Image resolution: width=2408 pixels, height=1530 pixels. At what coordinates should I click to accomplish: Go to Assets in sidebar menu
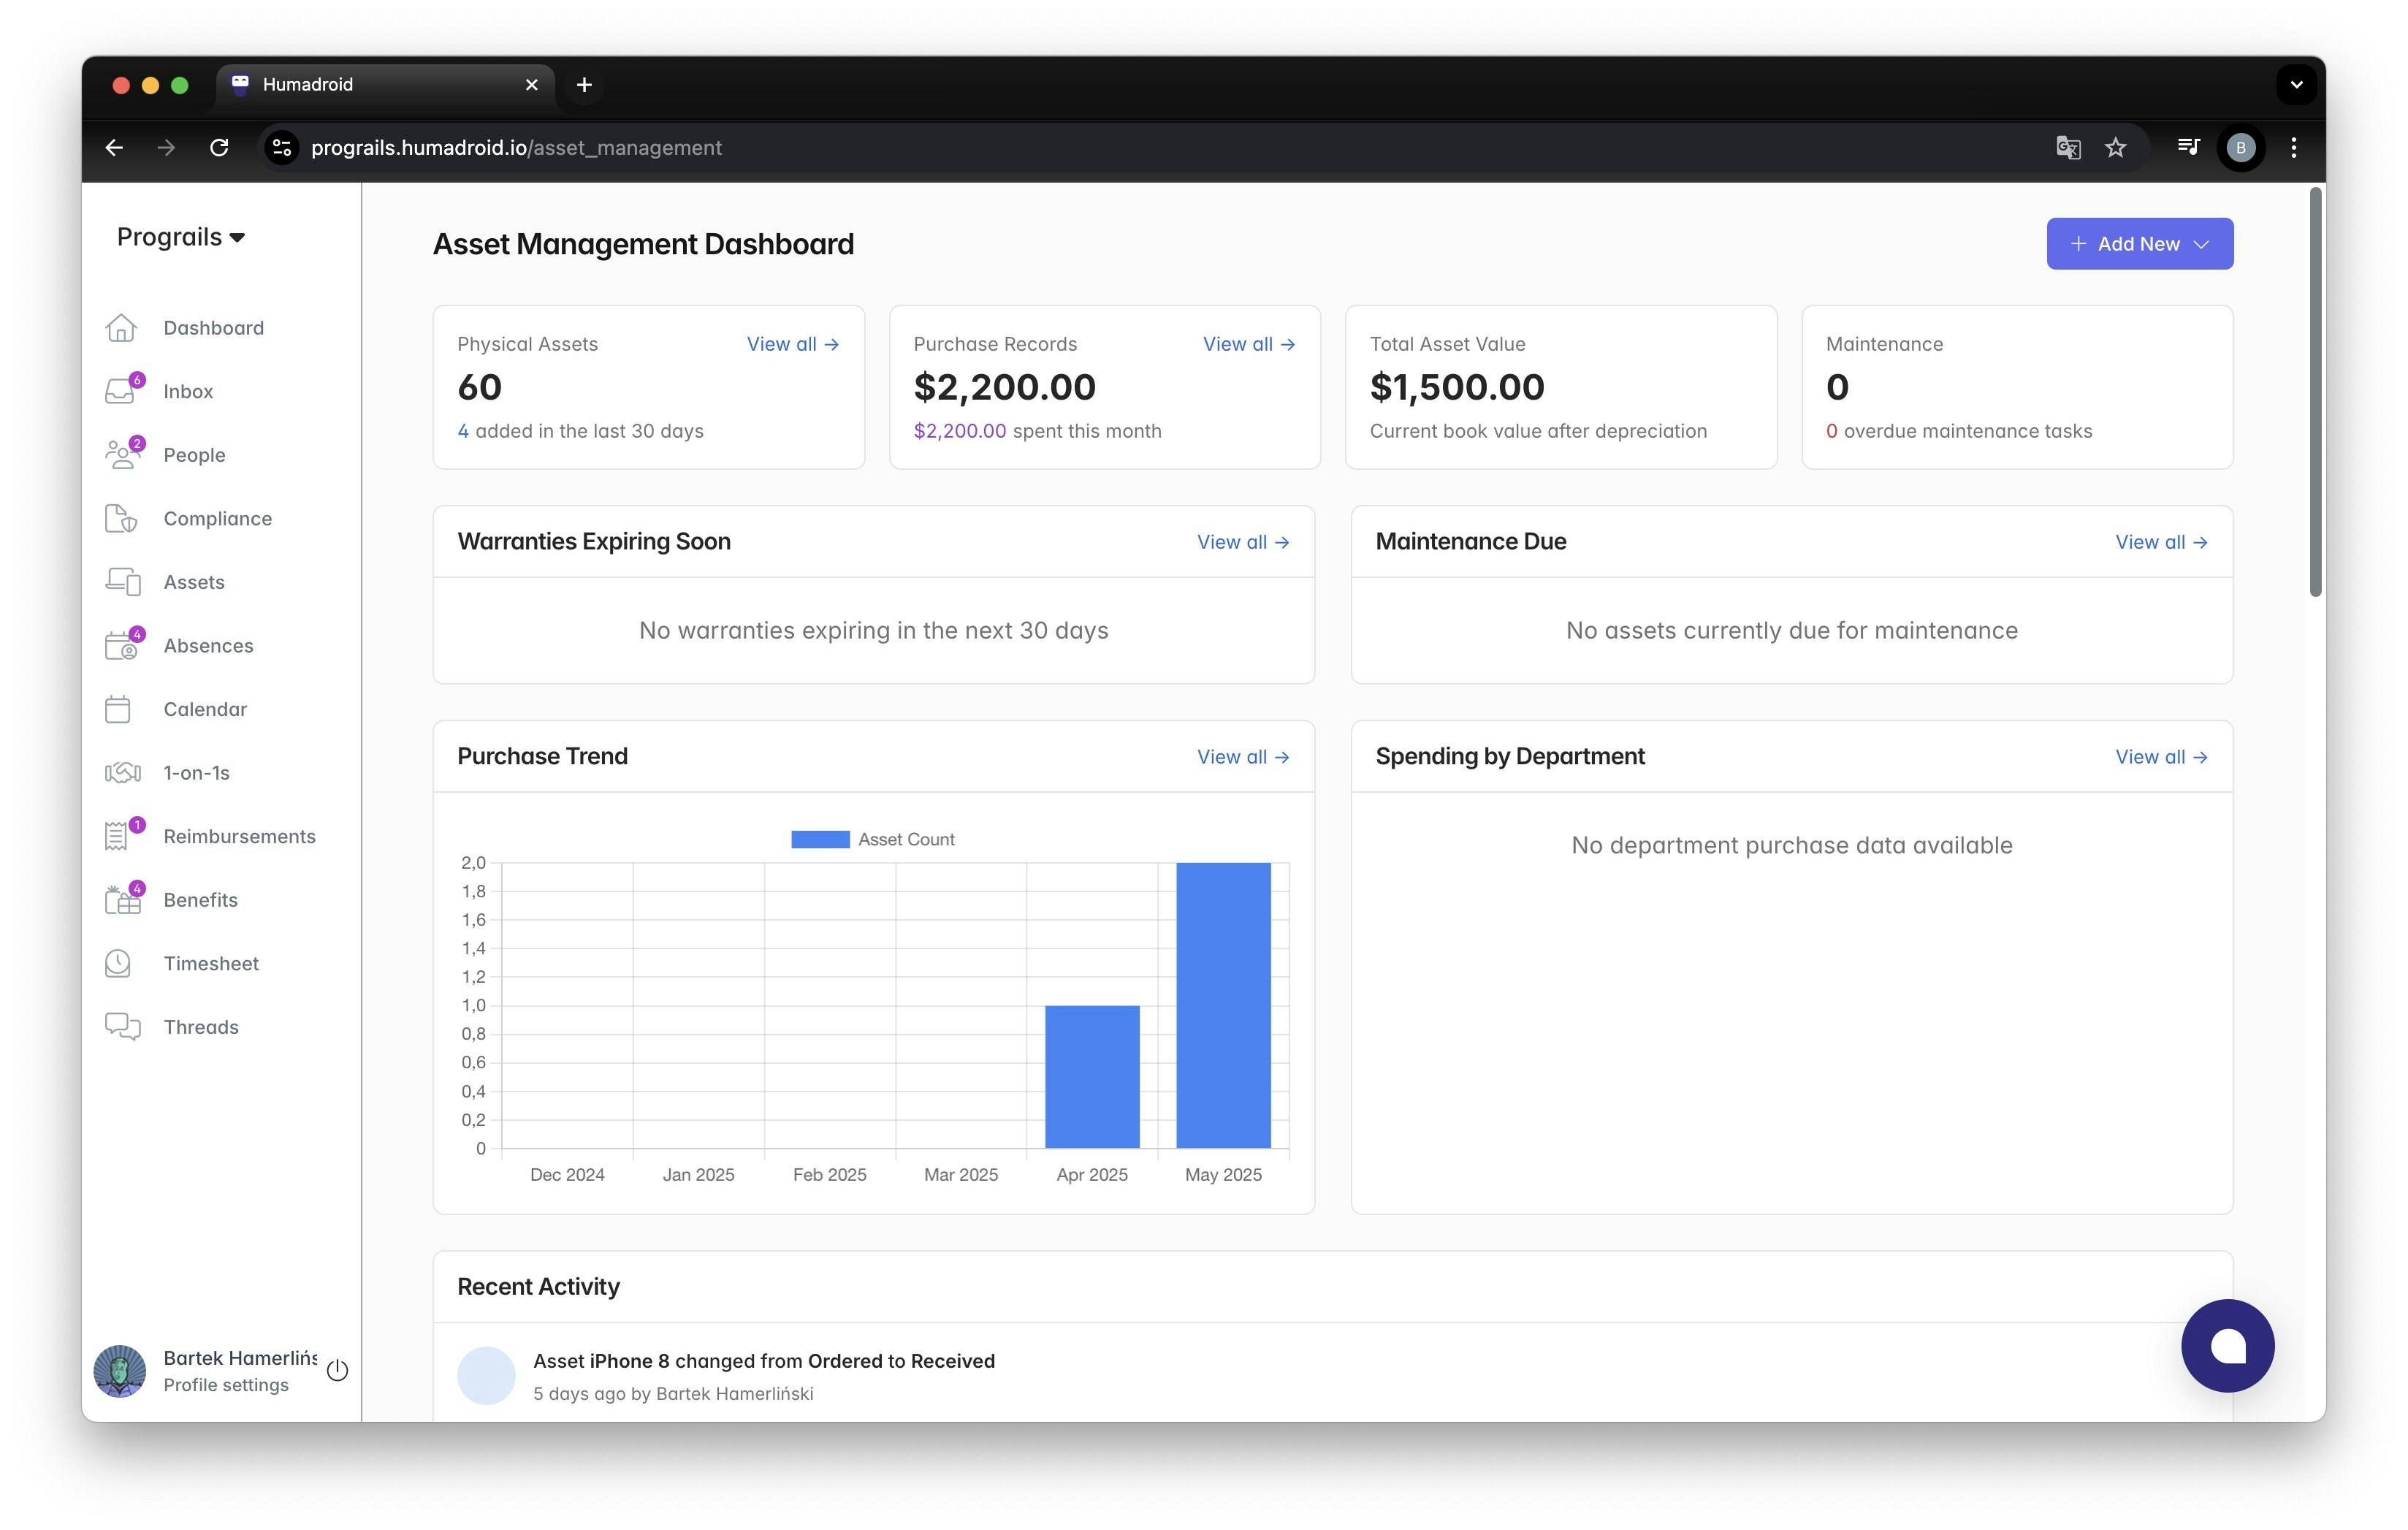(x=194, y=582)
